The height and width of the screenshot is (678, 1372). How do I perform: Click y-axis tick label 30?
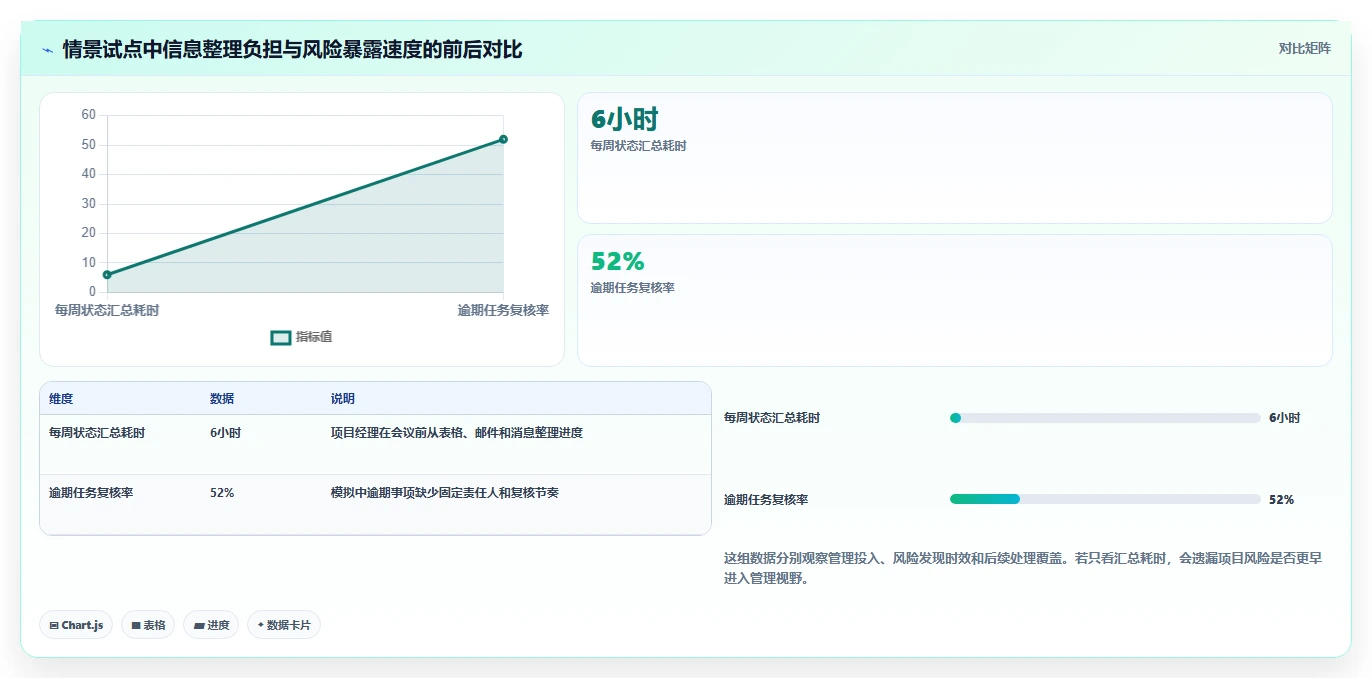coord(89,203)
